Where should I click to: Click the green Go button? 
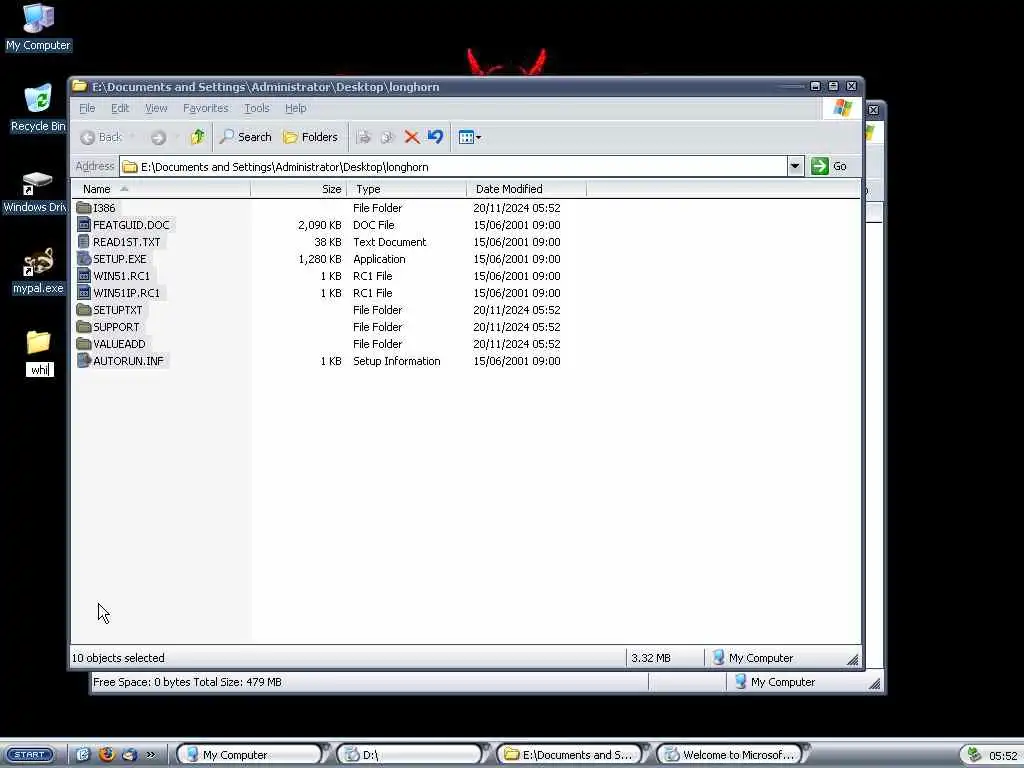coord(829,166)
